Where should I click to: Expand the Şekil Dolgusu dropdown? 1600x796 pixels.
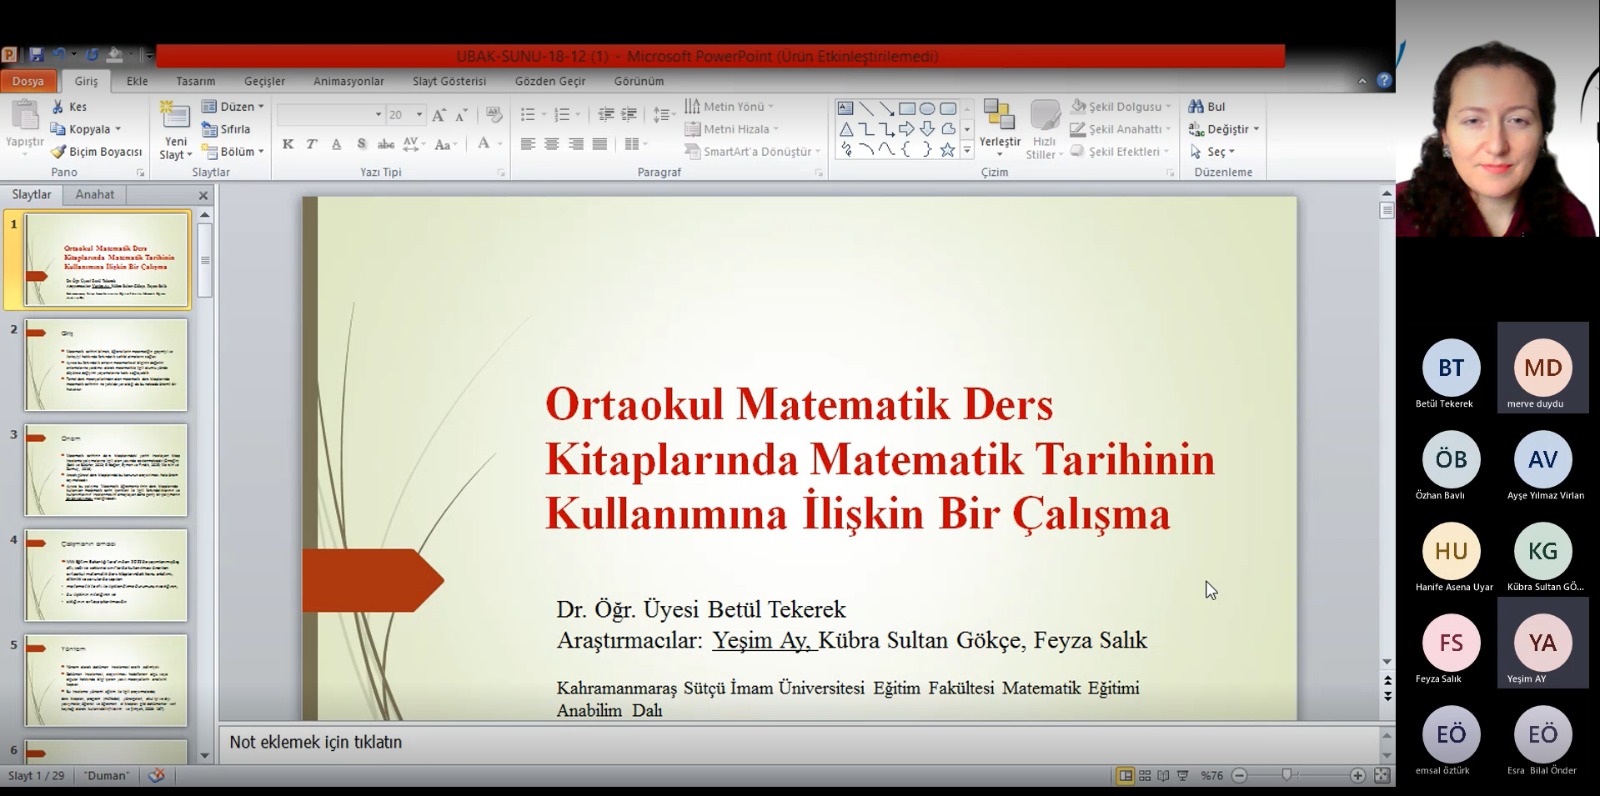[1168, 106]
